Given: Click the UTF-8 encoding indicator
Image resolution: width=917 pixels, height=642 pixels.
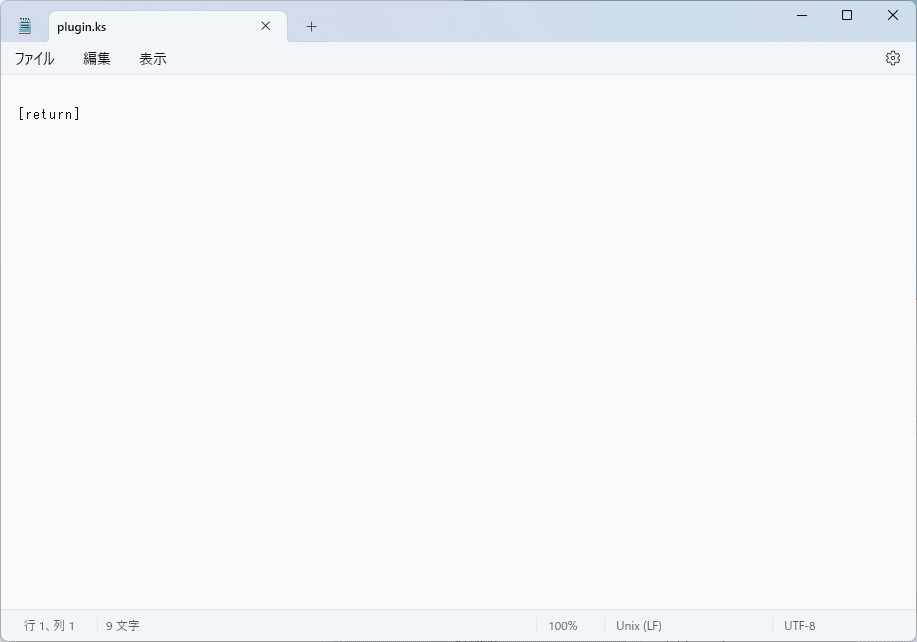Looking at the screenshot, I should pyautogui.click(x=799, y=626).
